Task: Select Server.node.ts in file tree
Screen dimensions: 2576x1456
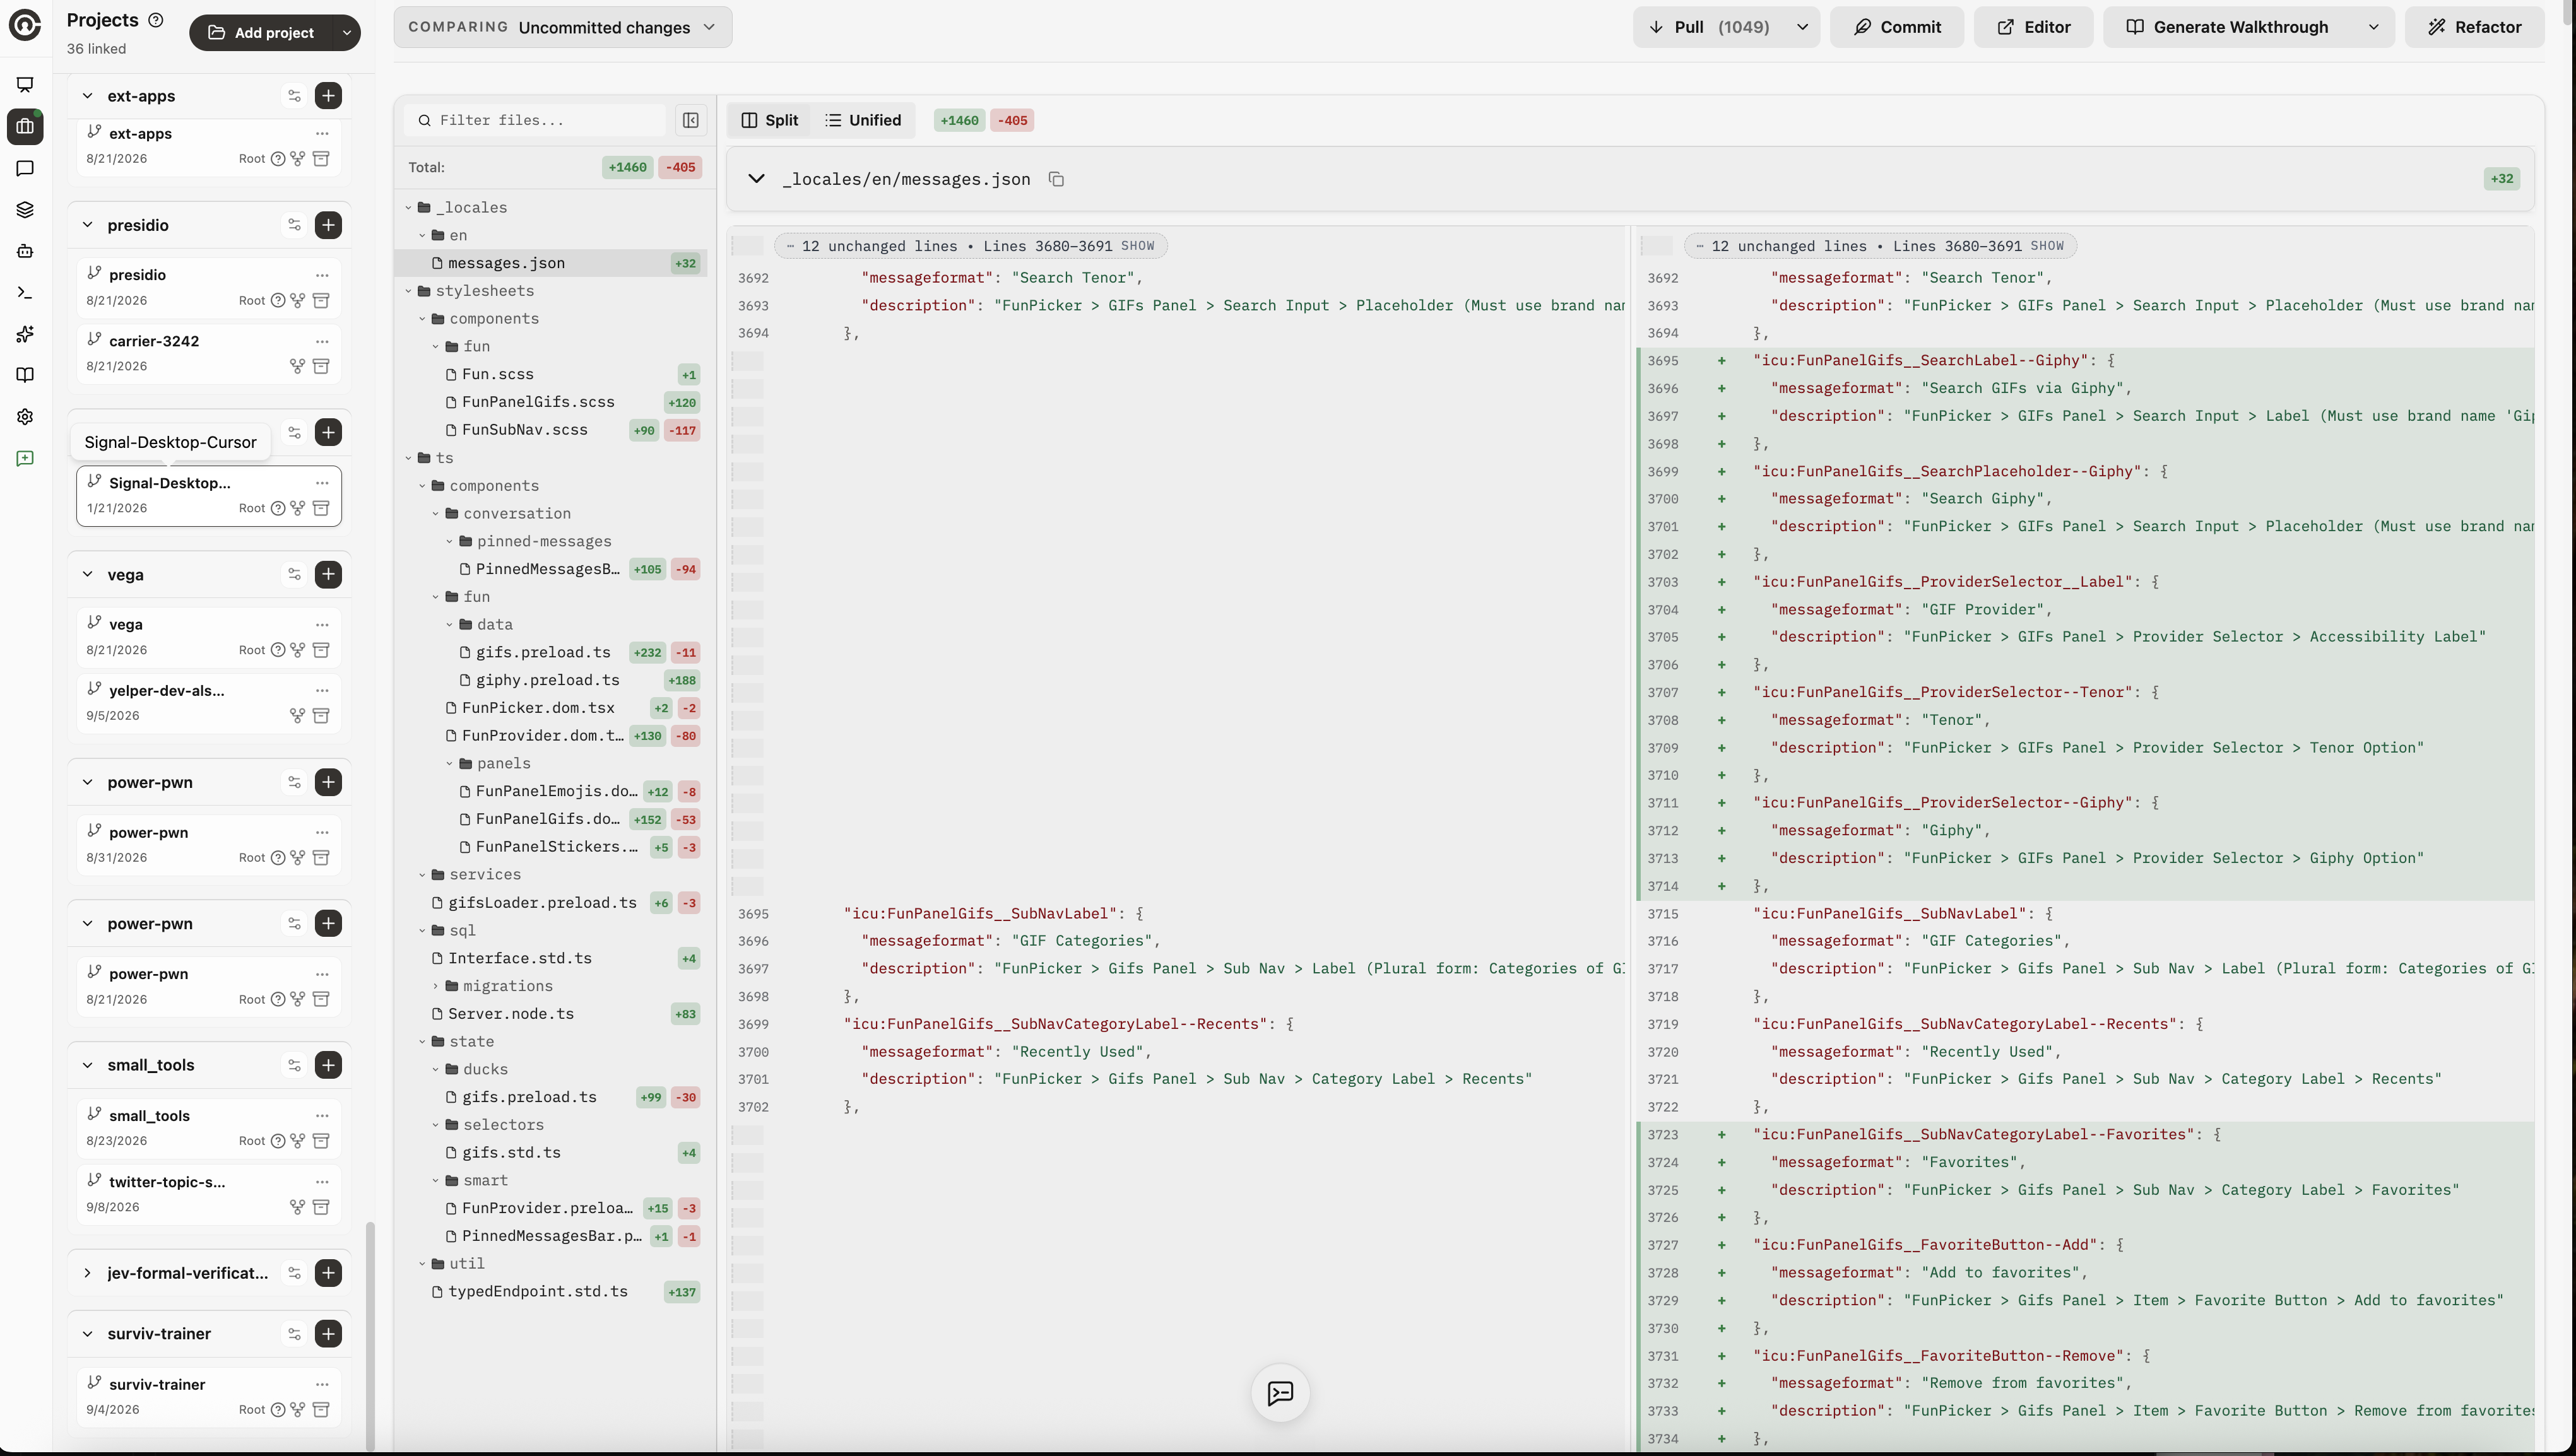Action: 552,1013
